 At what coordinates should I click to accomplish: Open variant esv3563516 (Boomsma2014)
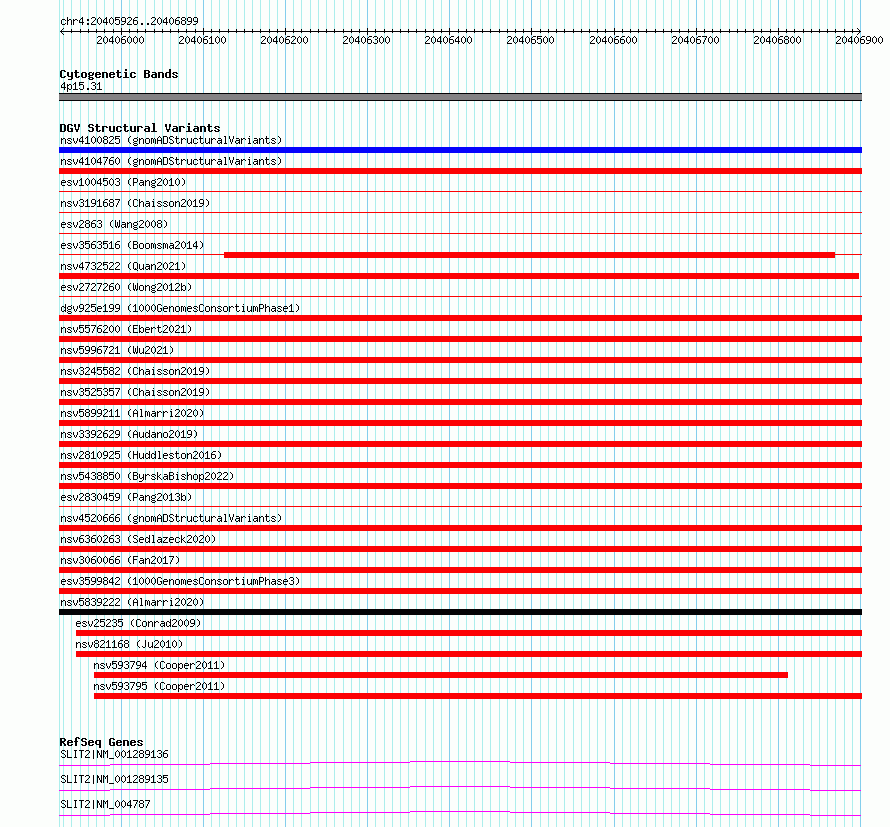click(x=132, y=245)
